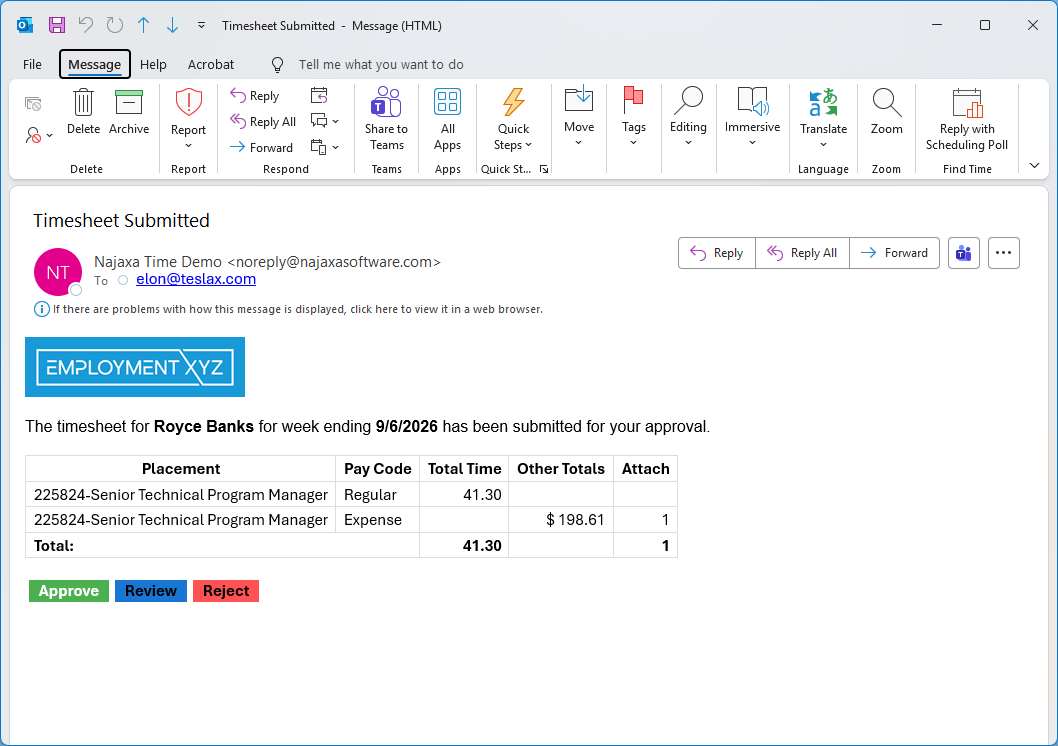Open the File menu
The width and height of the screenshot is (1058, 746).
(x=32, y=65)
